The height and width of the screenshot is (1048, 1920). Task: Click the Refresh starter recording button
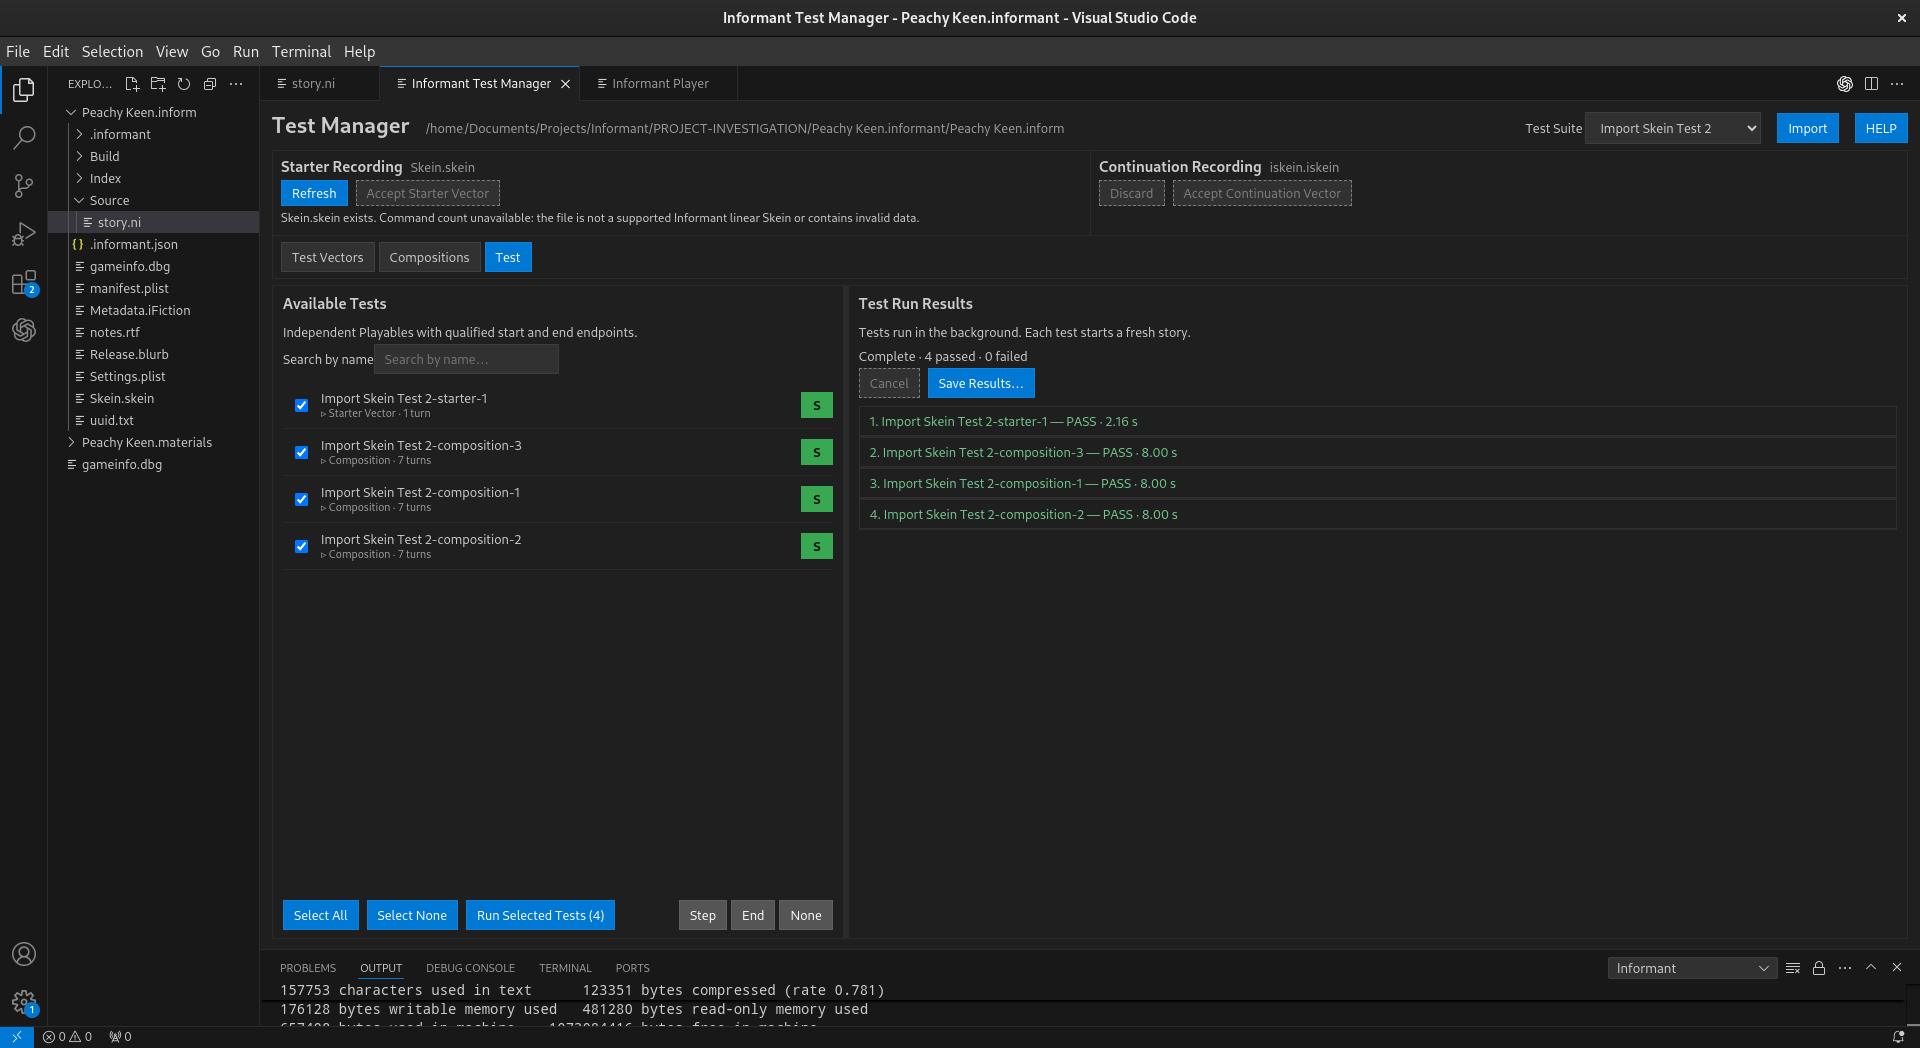314,193
